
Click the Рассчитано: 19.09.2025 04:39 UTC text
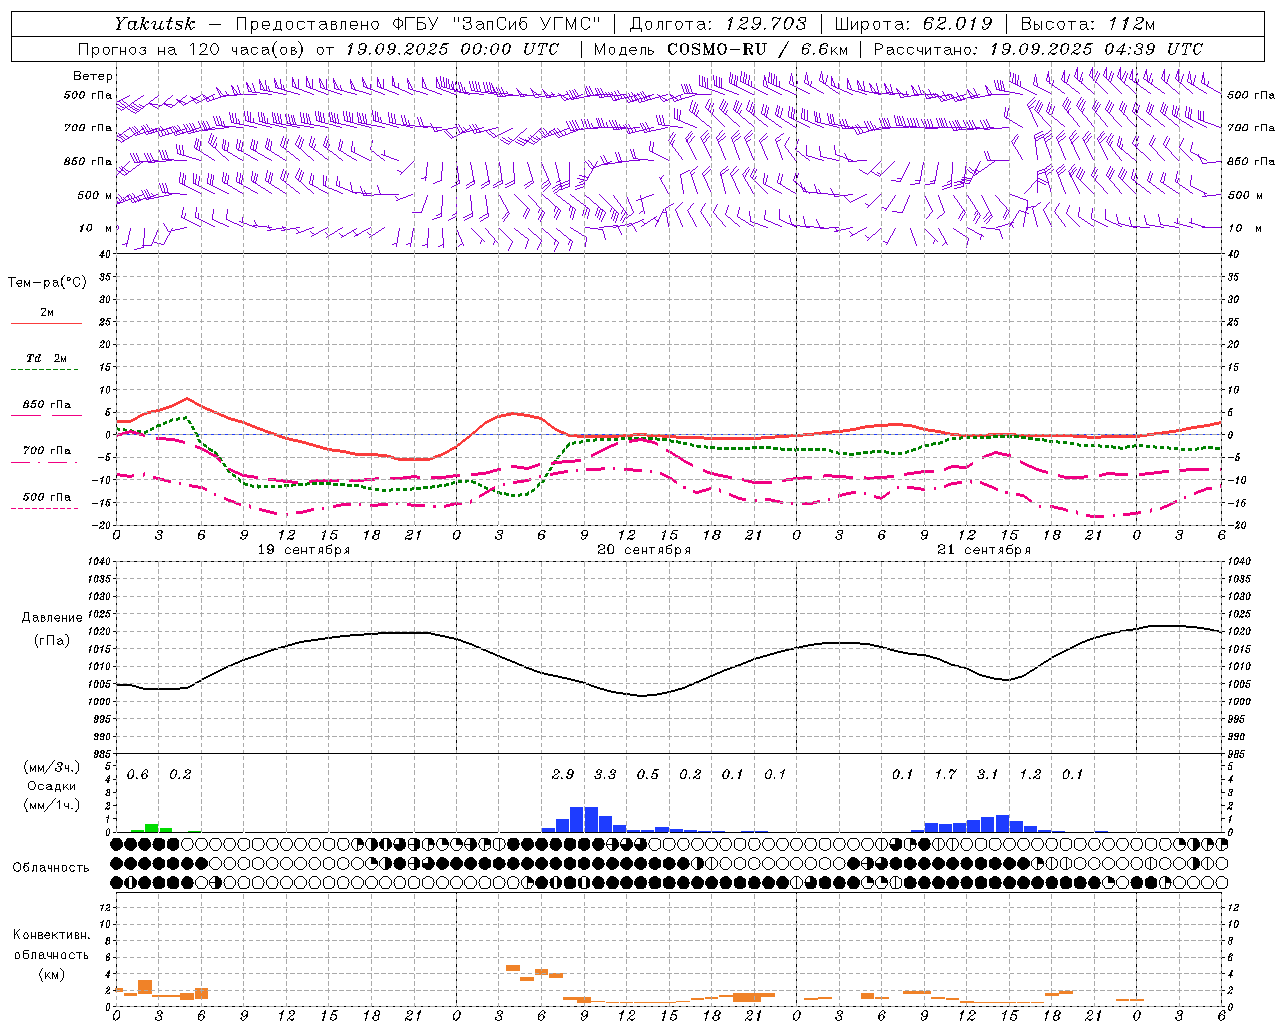pos(1038,49)
